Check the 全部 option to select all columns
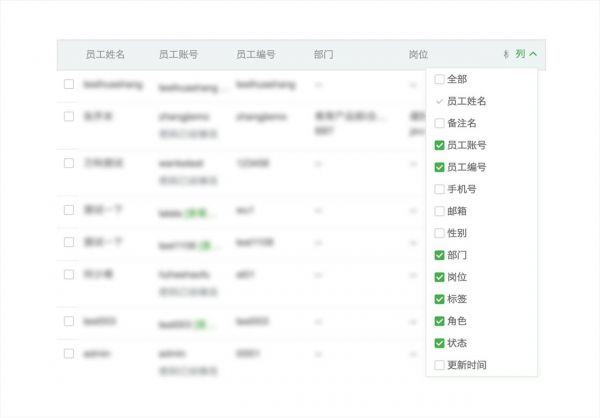This screenshot has height=418, width=600. pyautogui.click(x=440, y=79)
